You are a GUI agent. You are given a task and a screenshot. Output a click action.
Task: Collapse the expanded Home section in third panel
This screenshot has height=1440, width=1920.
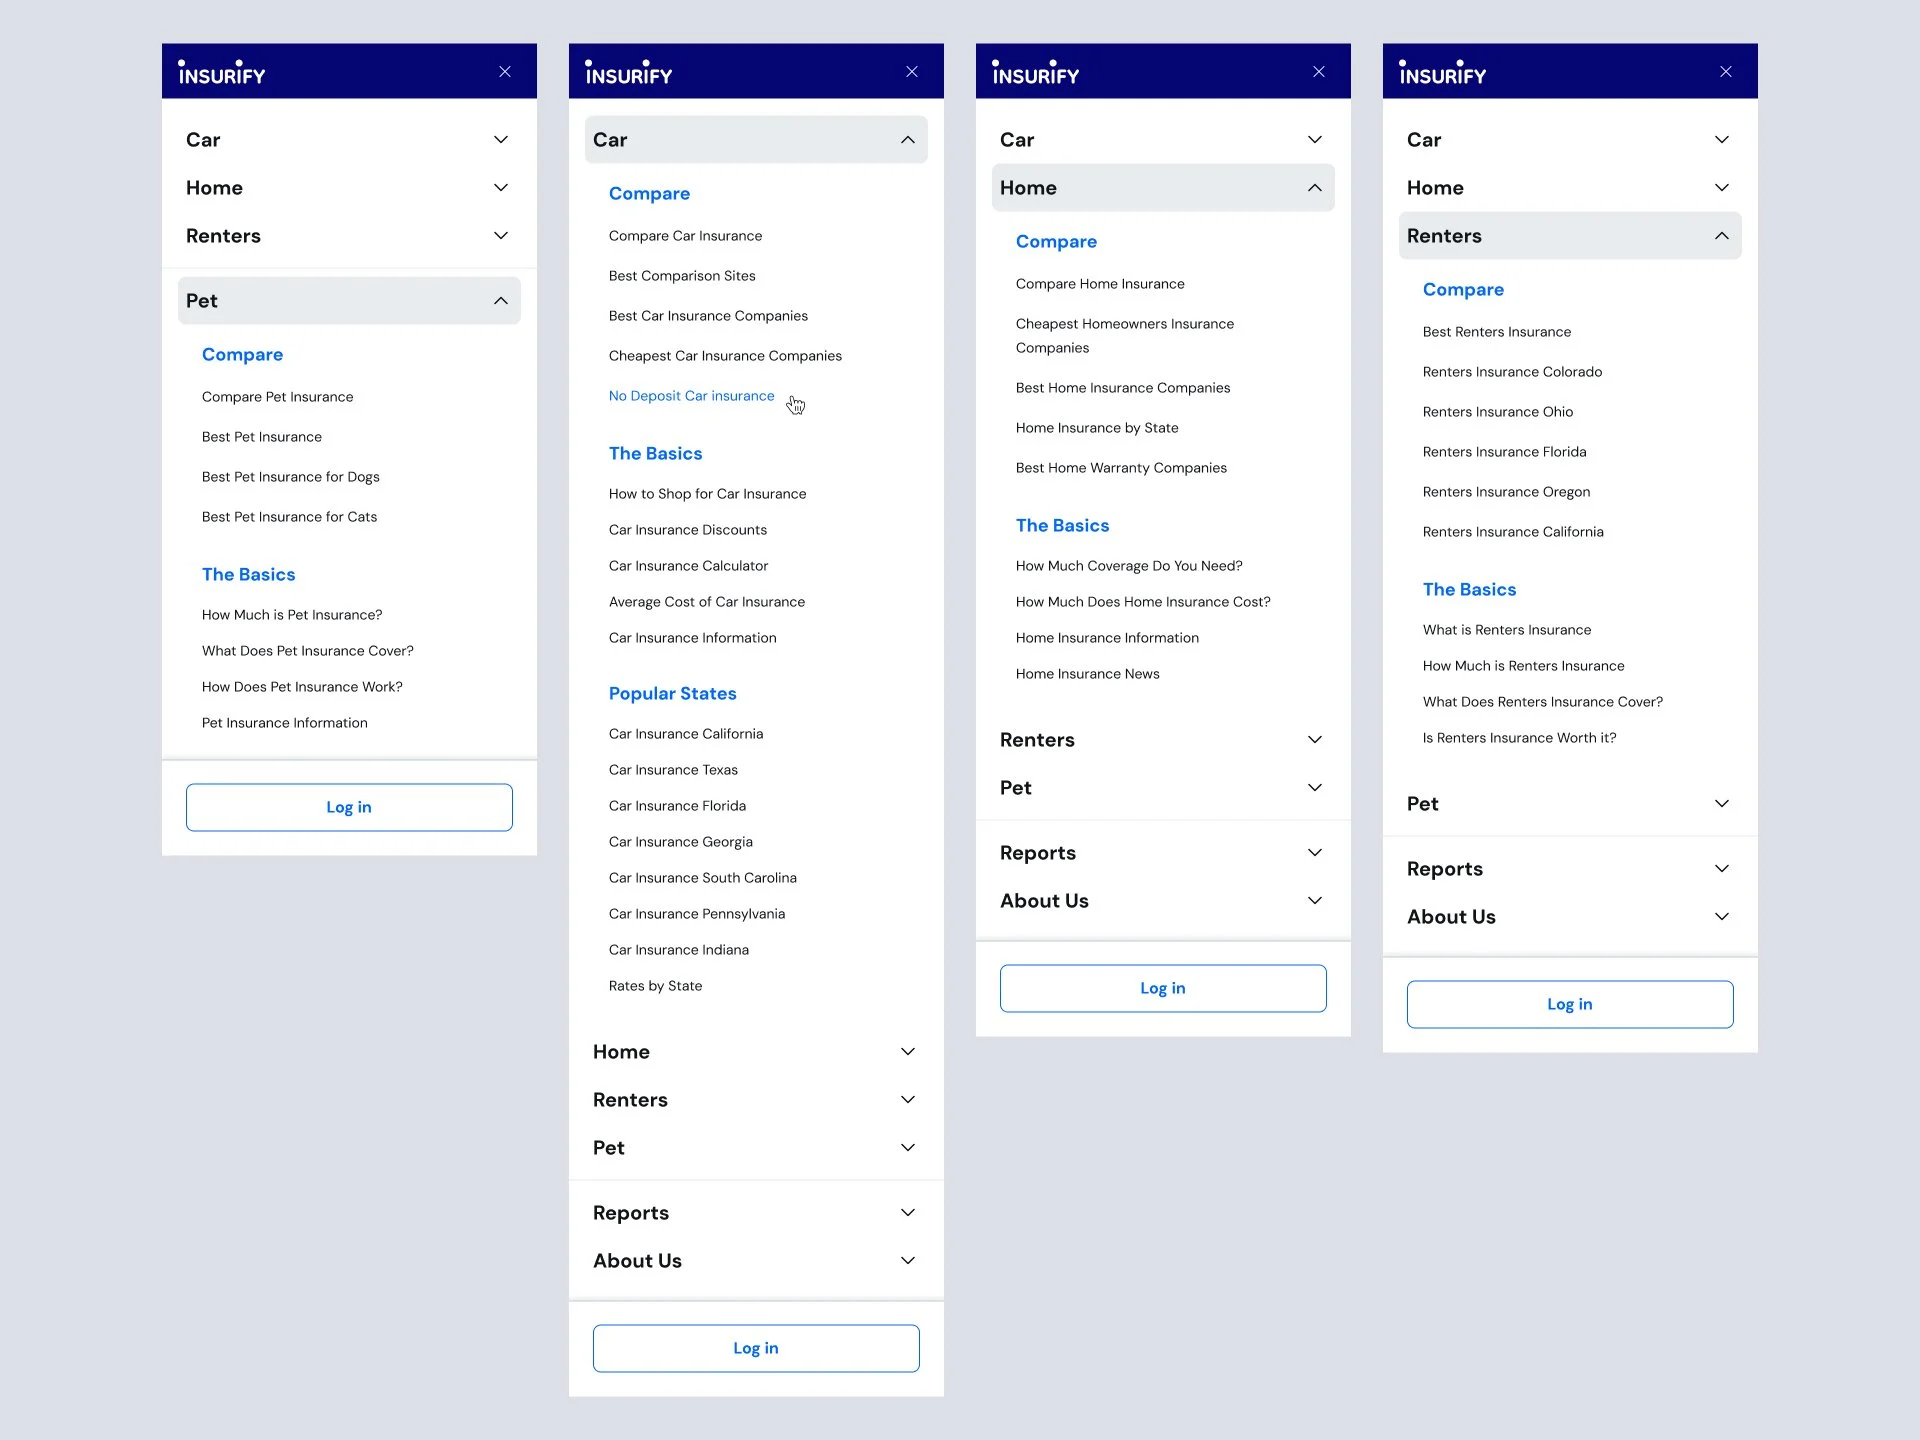click(1315, 188)
